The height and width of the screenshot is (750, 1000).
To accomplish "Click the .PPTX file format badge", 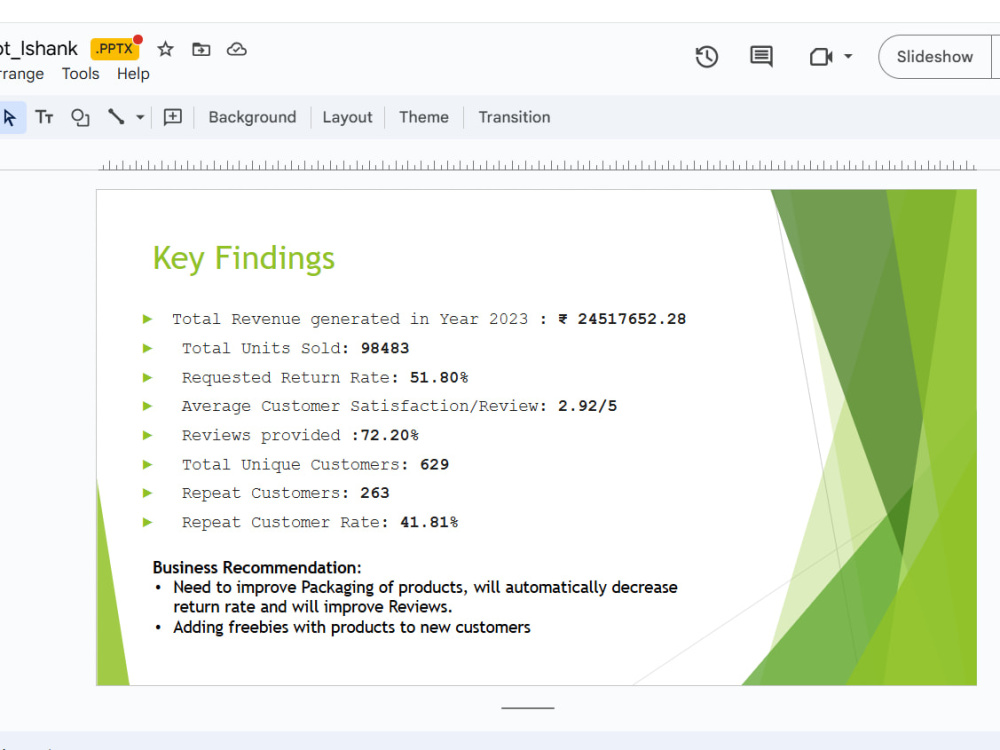I will (115, 48).
